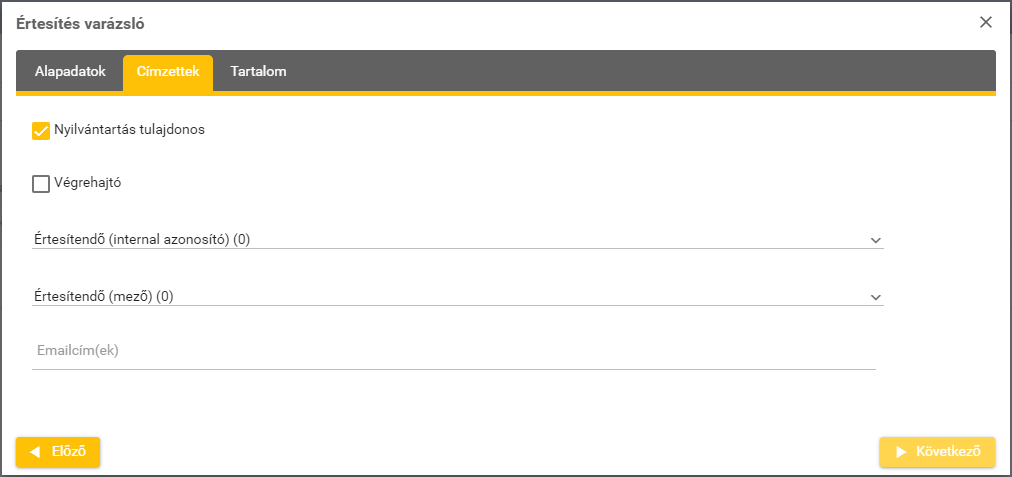Focus the Emailcím(ek) input field
The height and width of the screenshot is (477, 1012).
(x=454, y=352)
